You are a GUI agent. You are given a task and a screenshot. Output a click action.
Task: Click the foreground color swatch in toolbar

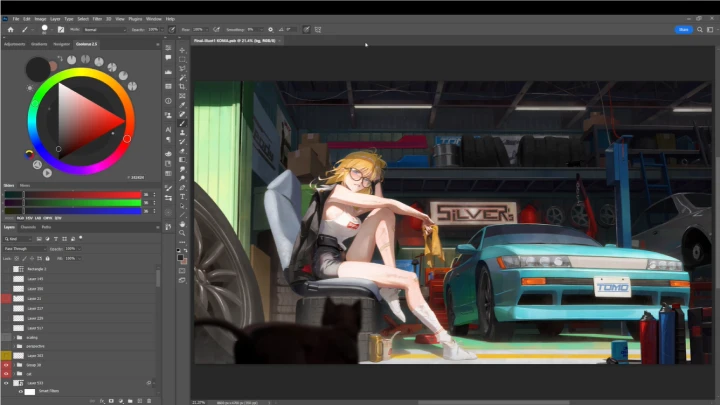point(180,258)
